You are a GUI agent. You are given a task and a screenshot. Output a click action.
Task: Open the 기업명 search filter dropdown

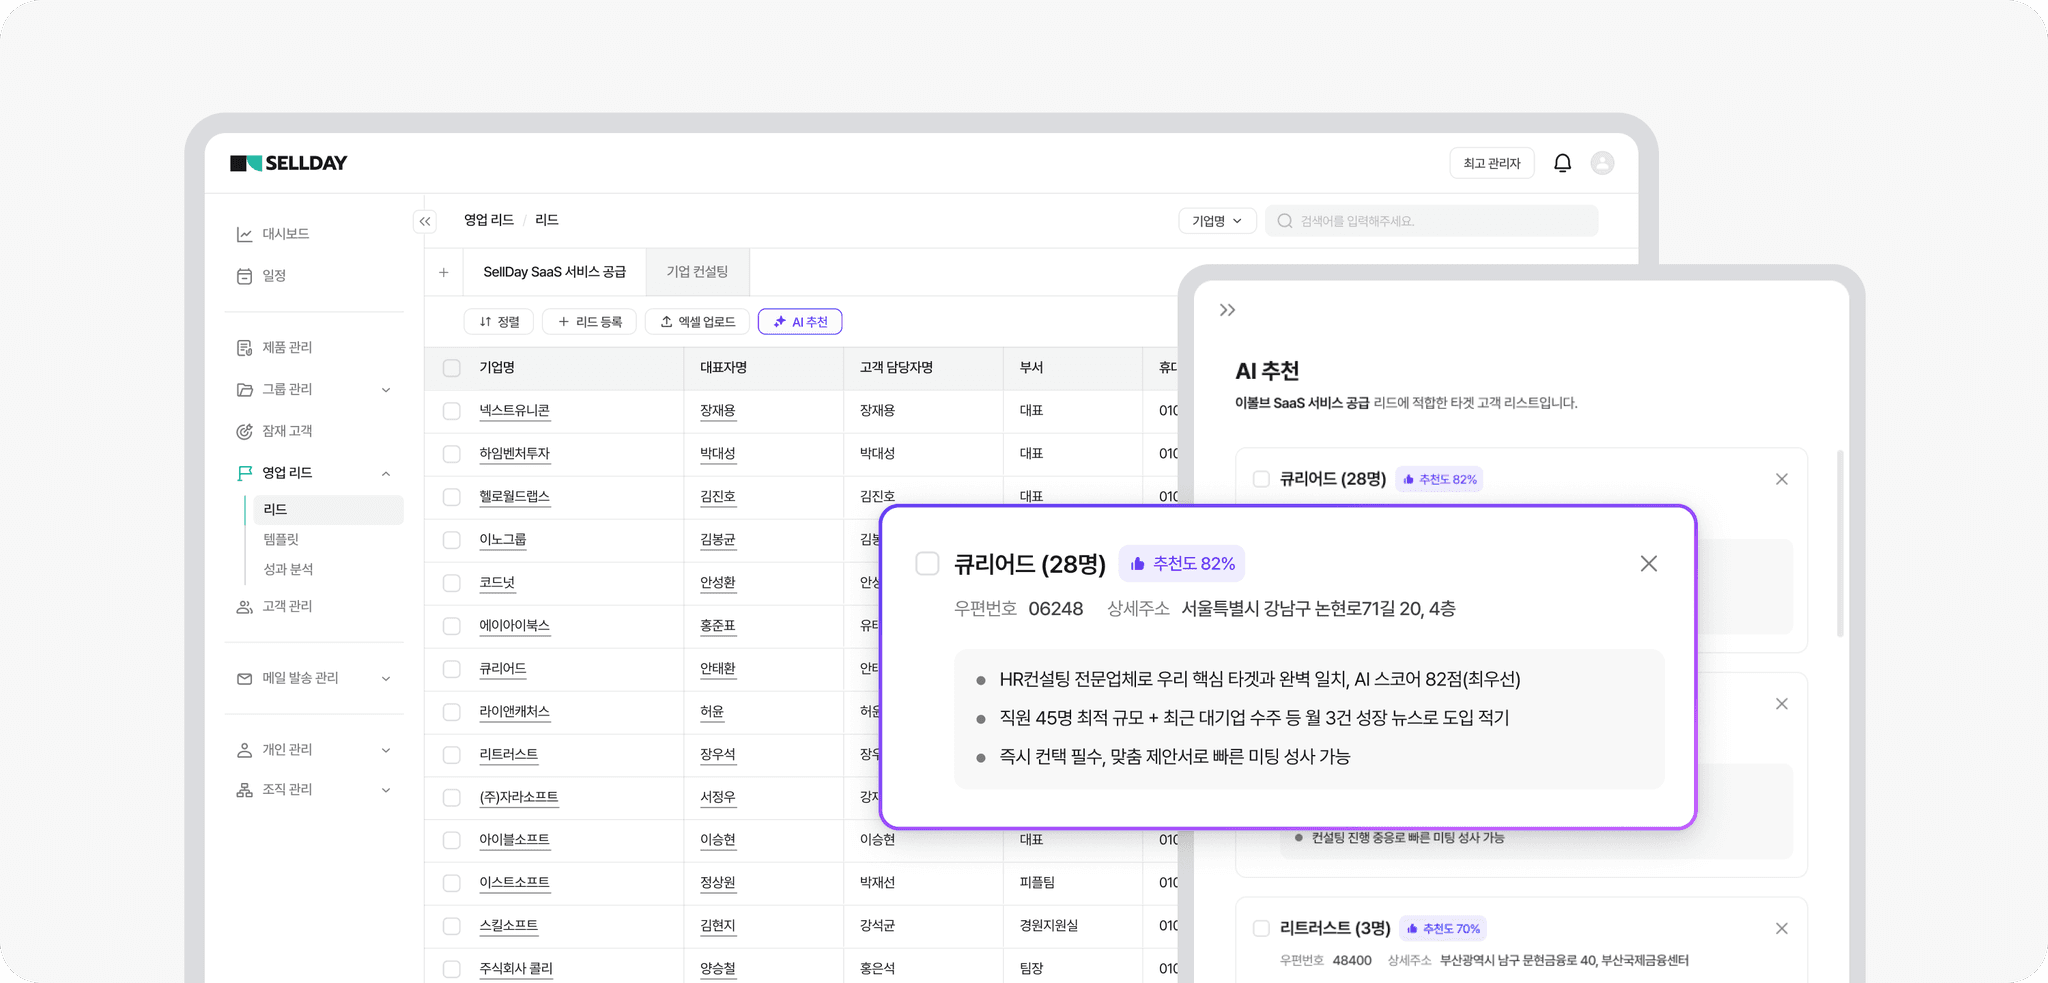coord(1216,221)
